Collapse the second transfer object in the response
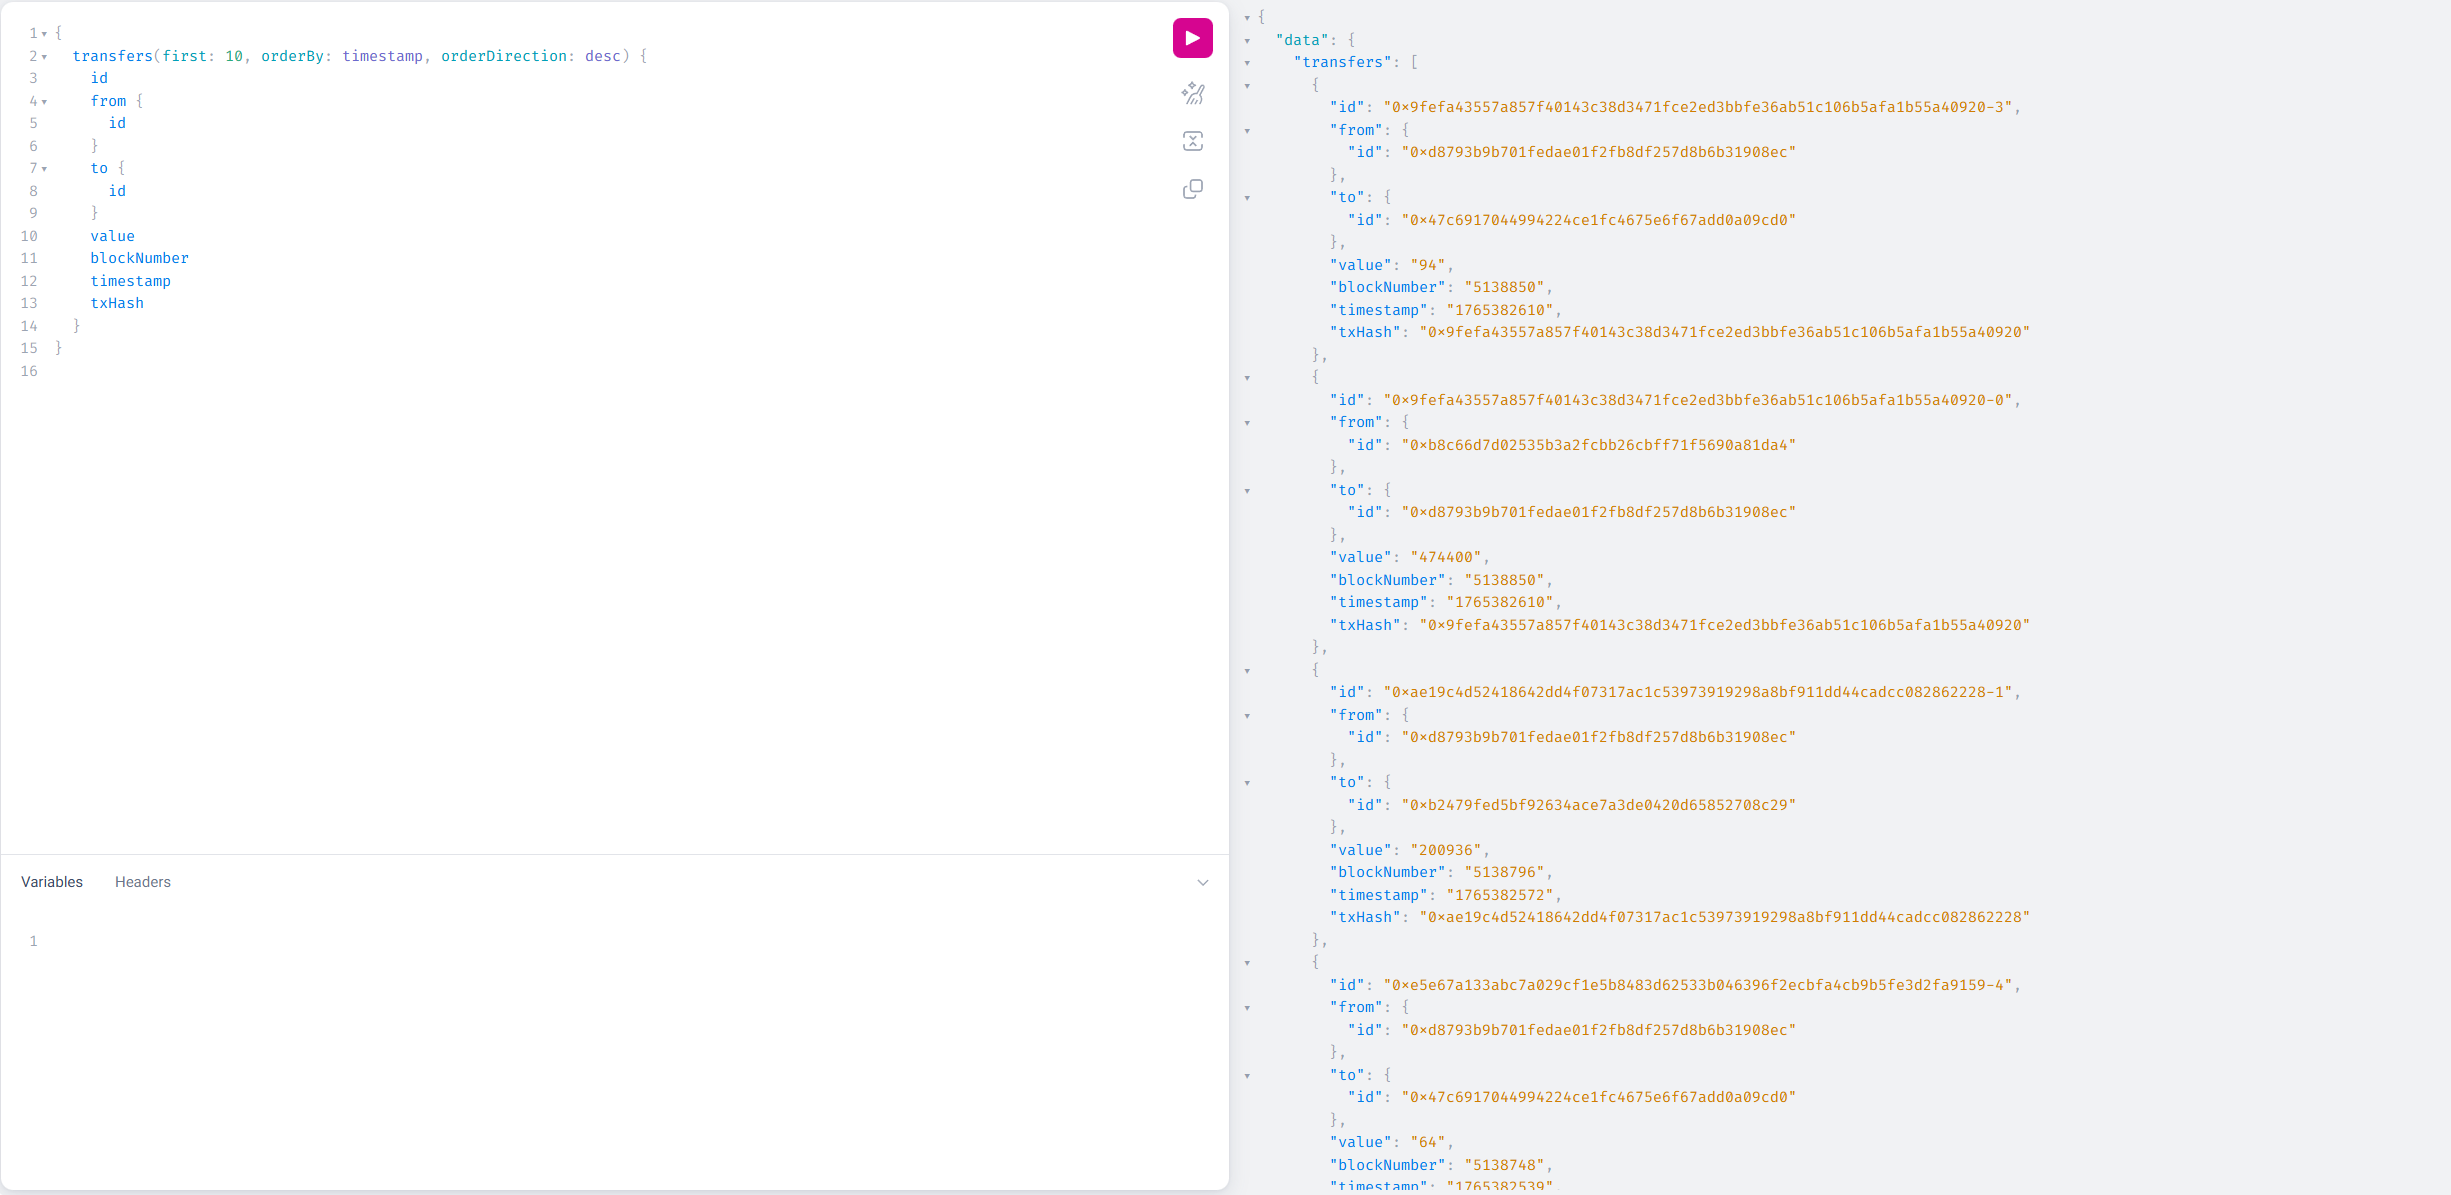 (x=1247, y=378)
